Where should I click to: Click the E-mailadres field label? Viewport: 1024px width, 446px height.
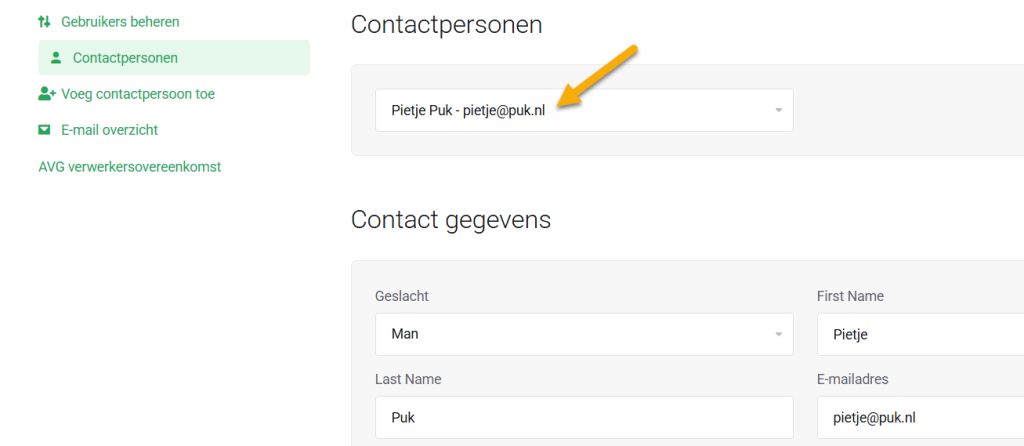point(853,379)
